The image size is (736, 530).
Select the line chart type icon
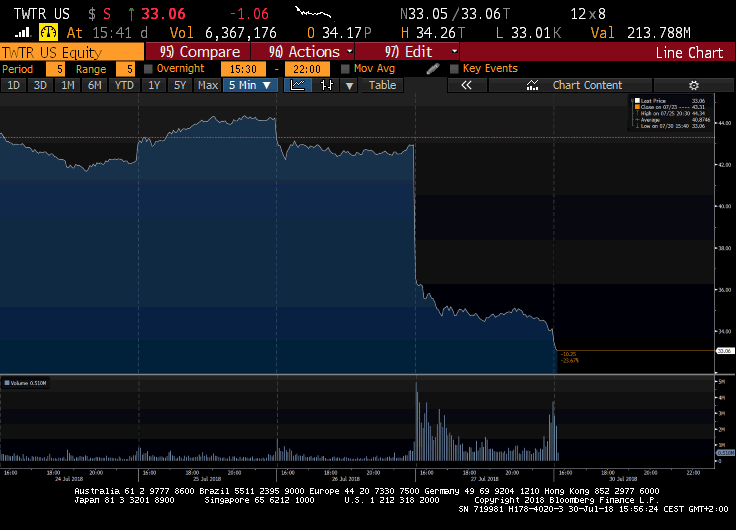click(298, 85)
